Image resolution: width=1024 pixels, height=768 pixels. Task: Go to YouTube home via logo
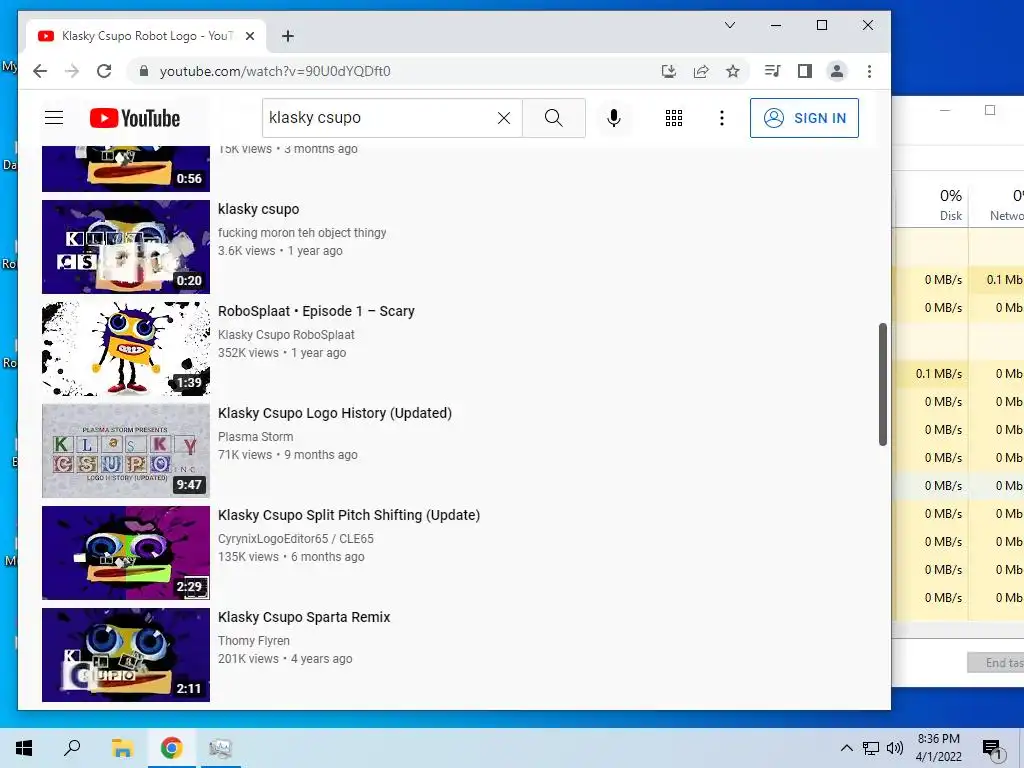[x=135, y=118]
